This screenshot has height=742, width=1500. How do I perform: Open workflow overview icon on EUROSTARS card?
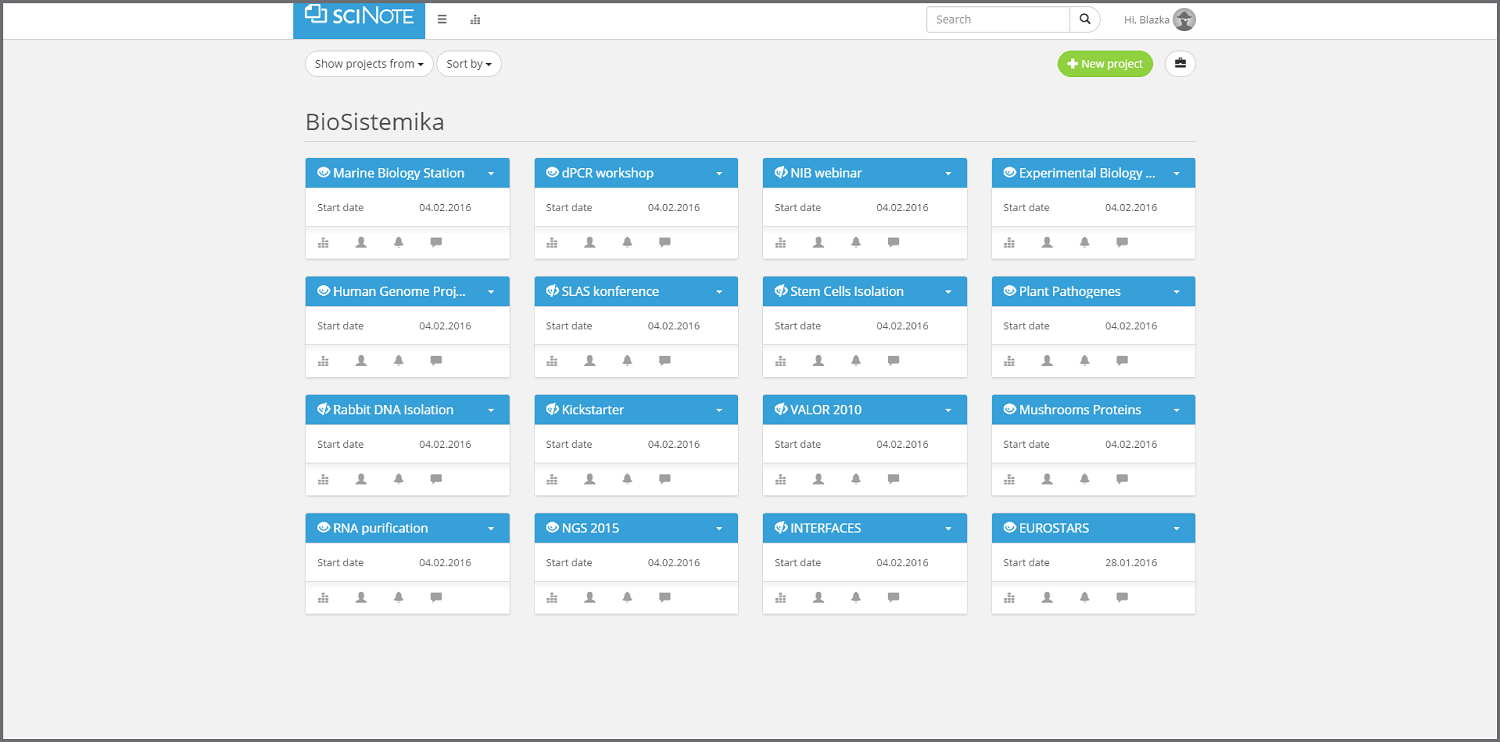pyautogui.click(x=1009, y=597)
